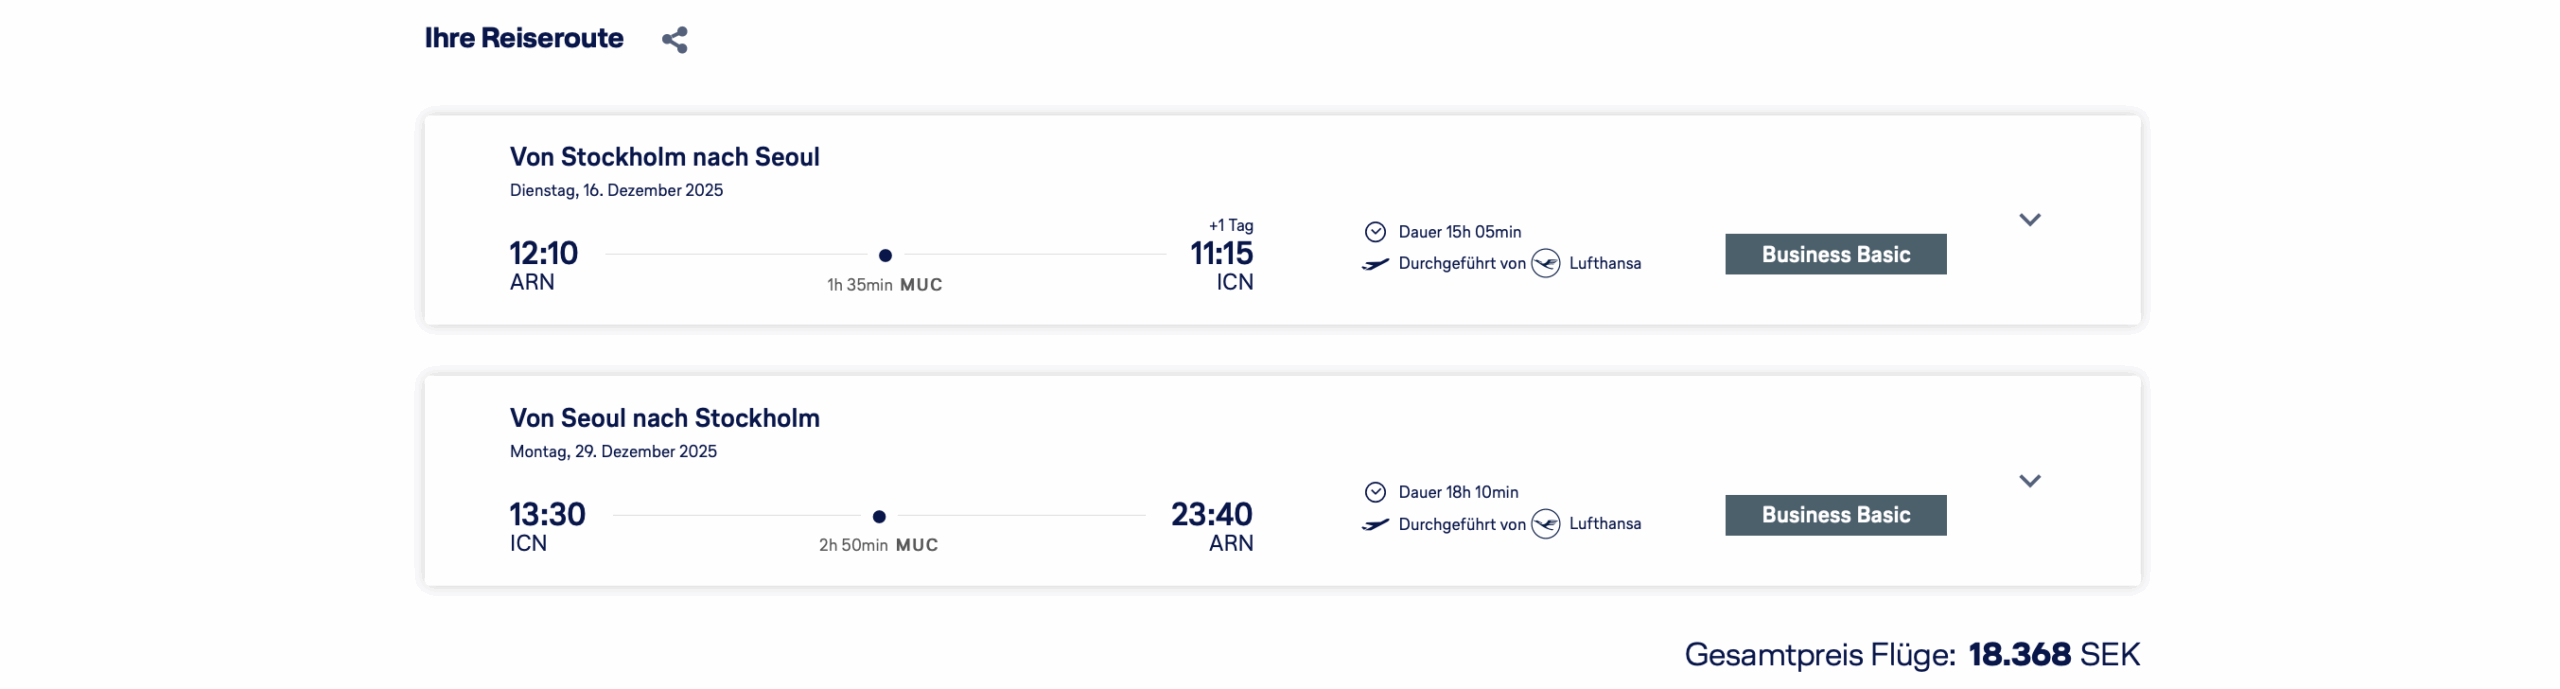2560x689 pixels.
Task: Click the airplane icon in the Stockholm–Seoul flight
Action: click(x=1375, y=264)
